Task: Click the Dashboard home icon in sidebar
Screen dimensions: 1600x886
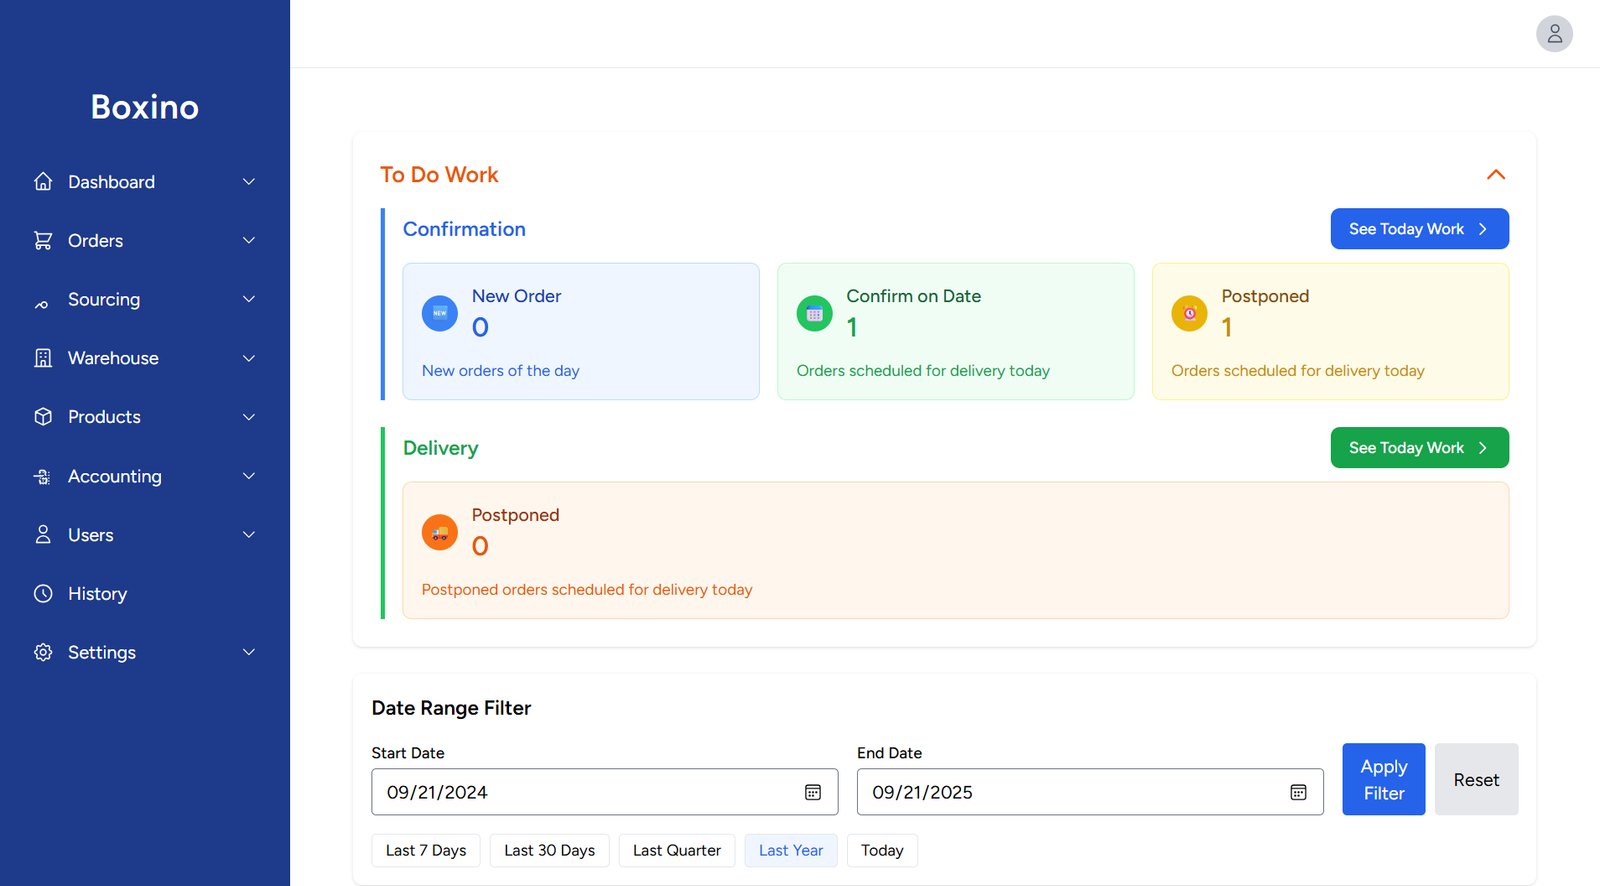Action: (43, 182)
